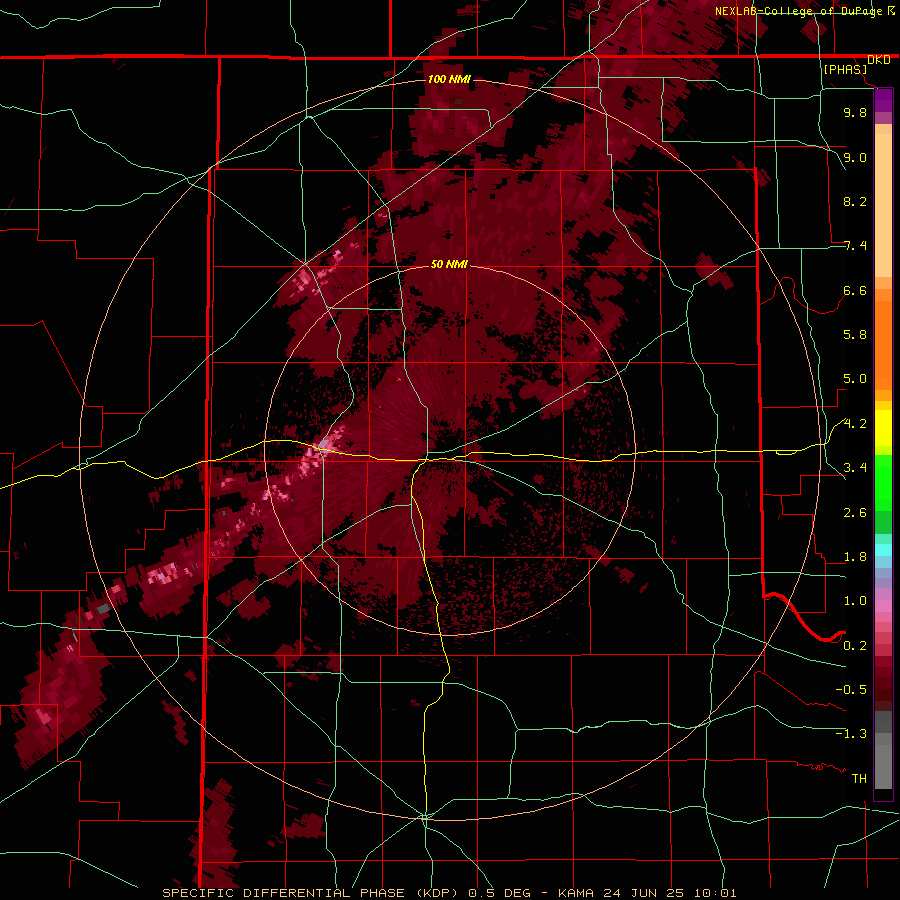Click the KAMA radar site identifier
Viewport: 900px width, 900px height.
575,893
